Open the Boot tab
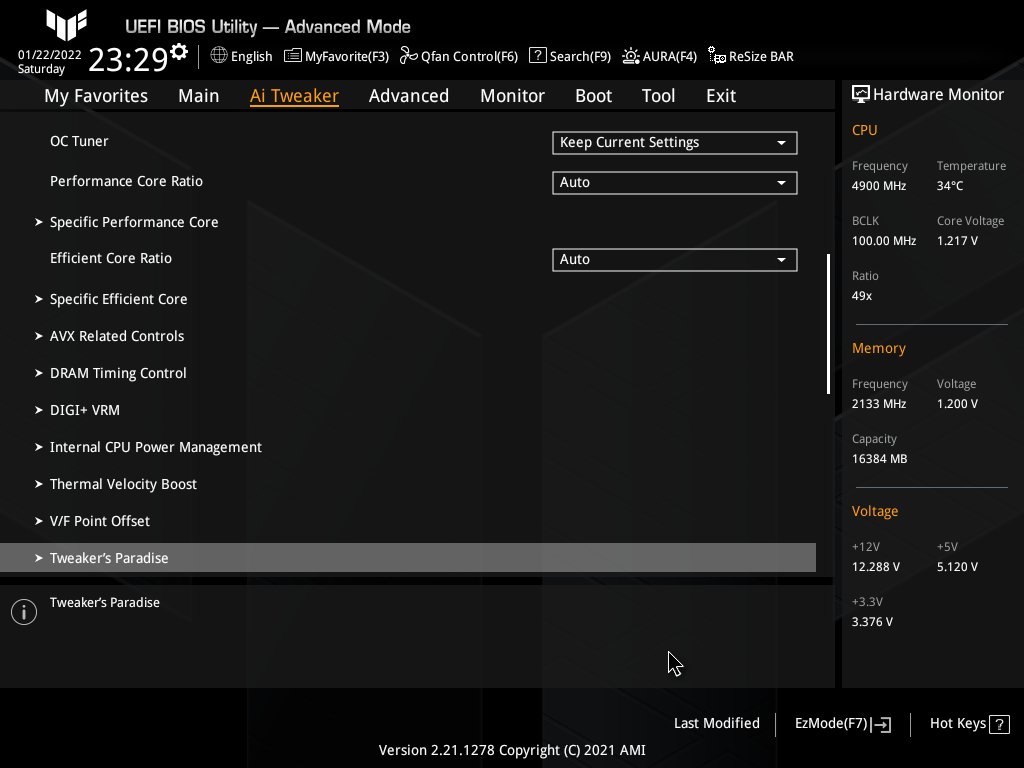Image resolution: width=1024 pixels, height=768 pixels. click(593, 95)
